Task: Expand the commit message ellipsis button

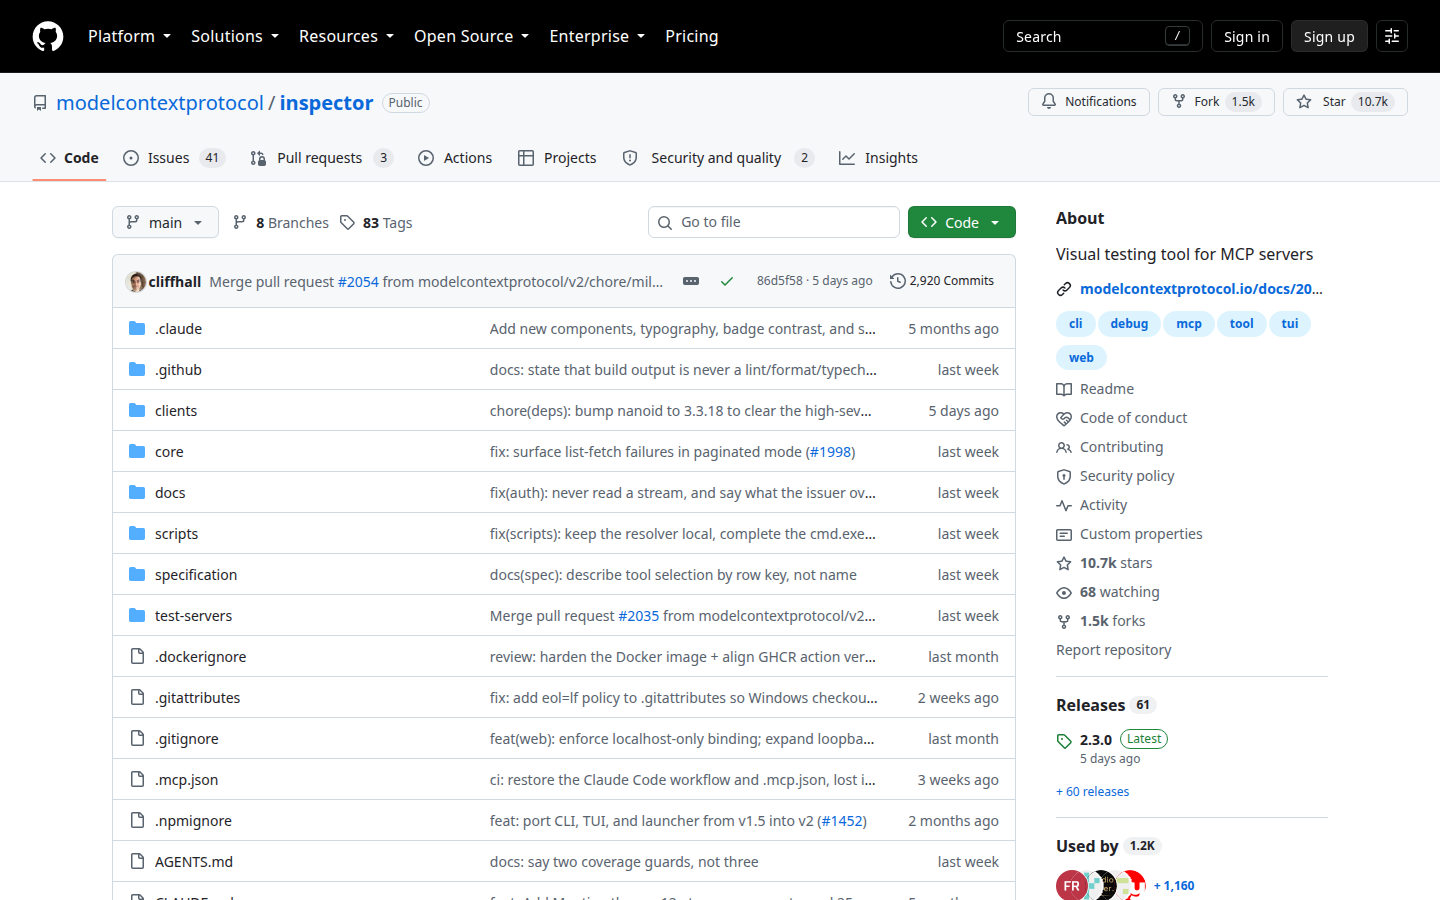Action: point(691,281)
